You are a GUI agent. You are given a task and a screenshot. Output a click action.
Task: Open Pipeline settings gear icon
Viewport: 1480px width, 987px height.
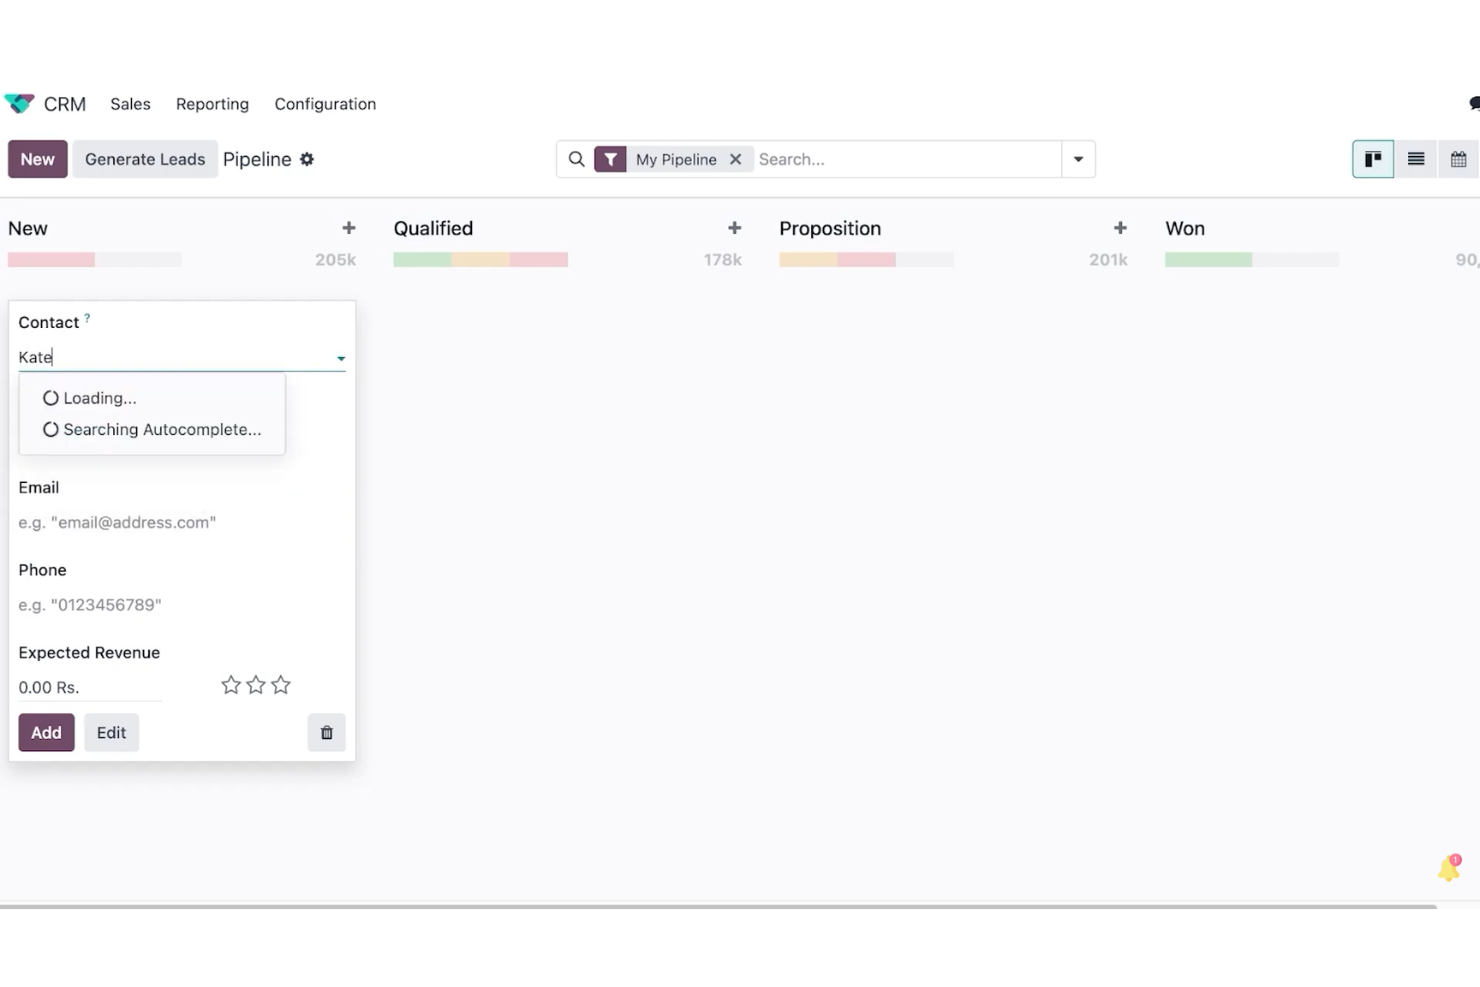(307, 159)
